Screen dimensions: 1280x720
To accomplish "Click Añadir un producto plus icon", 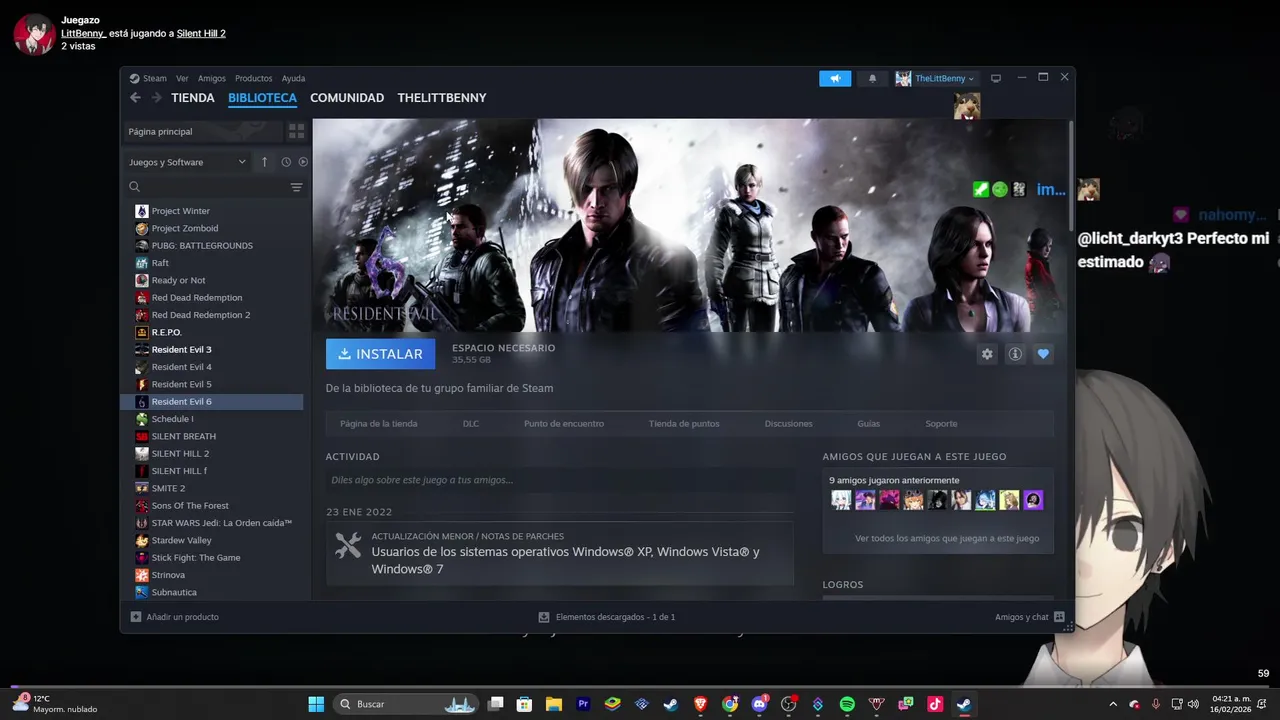I will [135, 617].
